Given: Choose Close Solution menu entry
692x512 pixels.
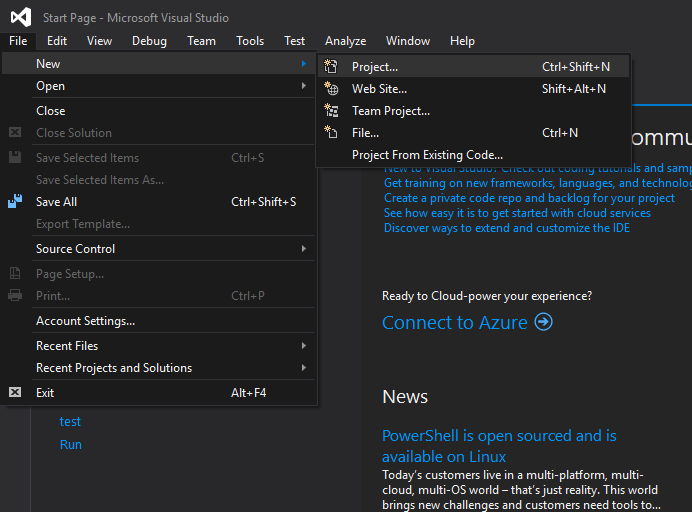Looking at the screenshot, I should click(x=159, y=133).
